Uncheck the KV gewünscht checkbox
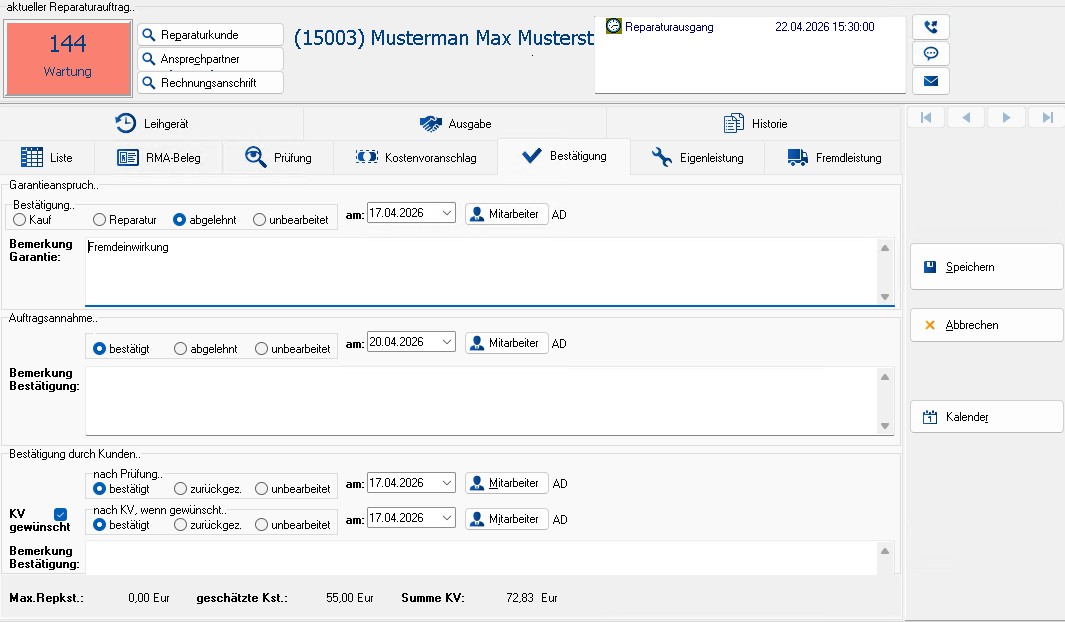The height and width of the screenshot is (622, 1065). coord(60,514)
